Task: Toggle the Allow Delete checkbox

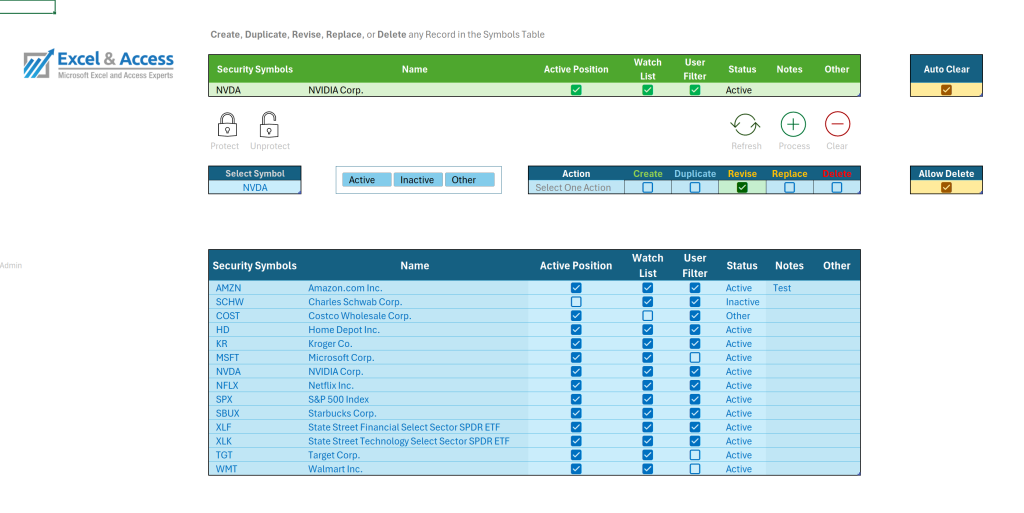Action: [946, 187]
